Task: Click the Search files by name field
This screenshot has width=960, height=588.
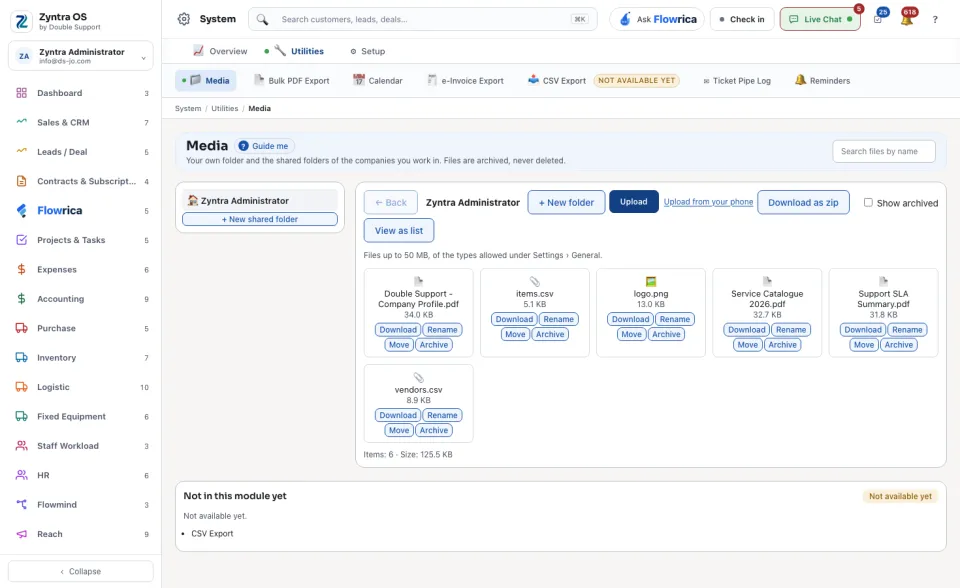Action: coord(883,151)
